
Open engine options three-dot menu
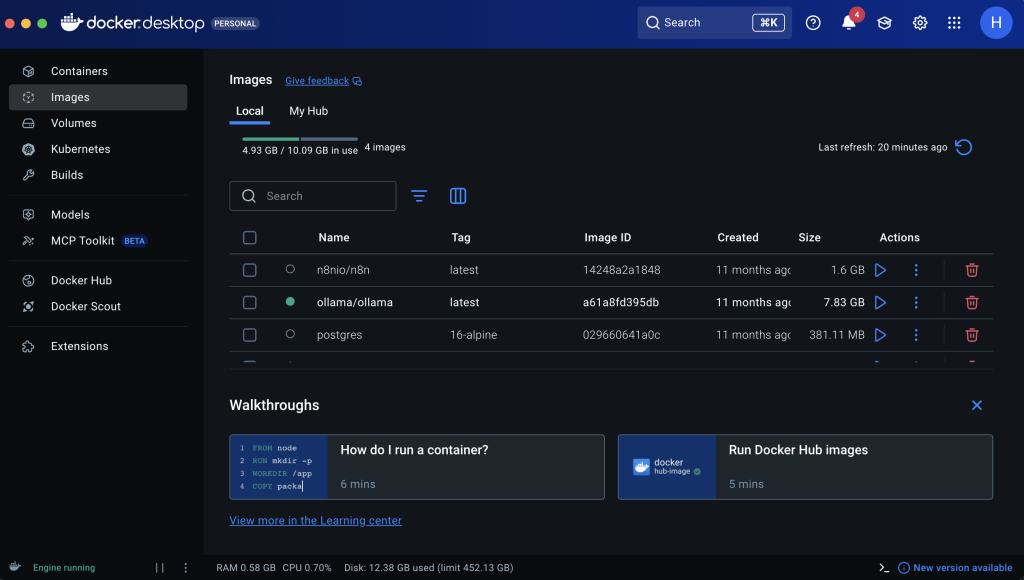185,568
